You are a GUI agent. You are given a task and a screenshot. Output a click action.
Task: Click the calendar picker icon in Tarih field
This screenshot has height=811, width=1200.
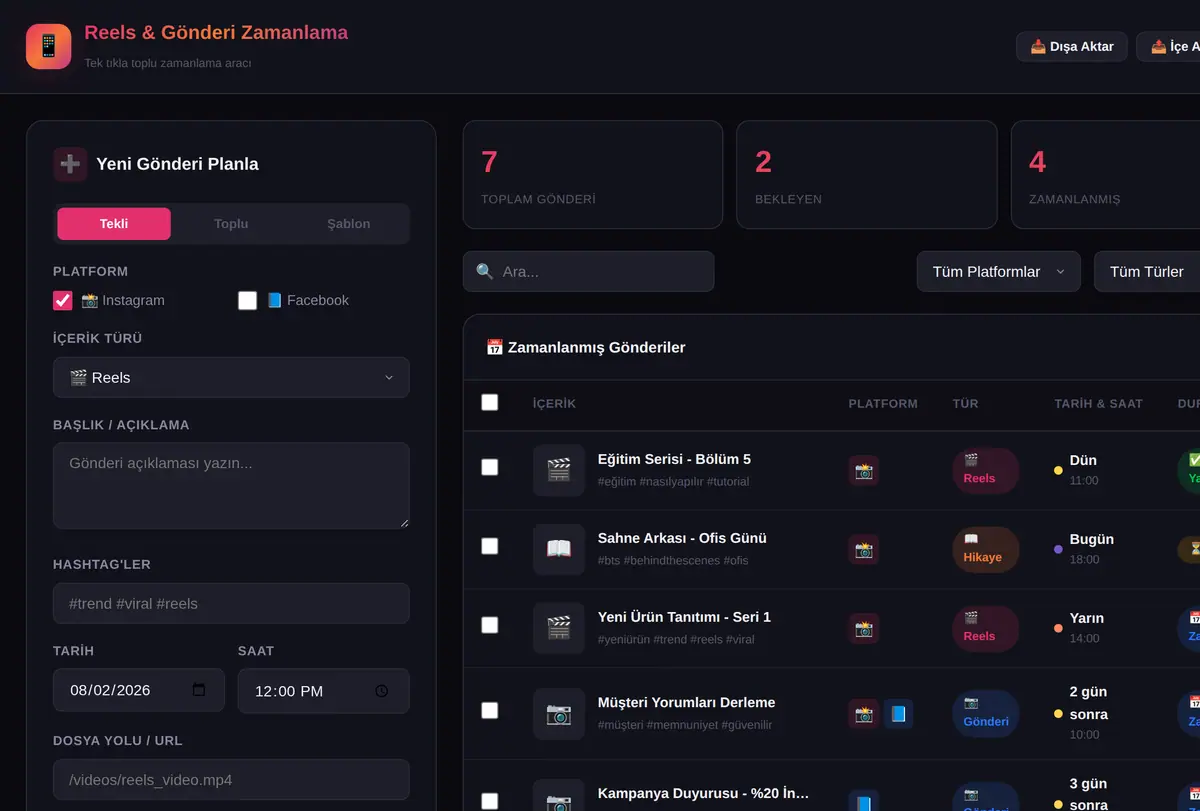(x=199, y=690)
